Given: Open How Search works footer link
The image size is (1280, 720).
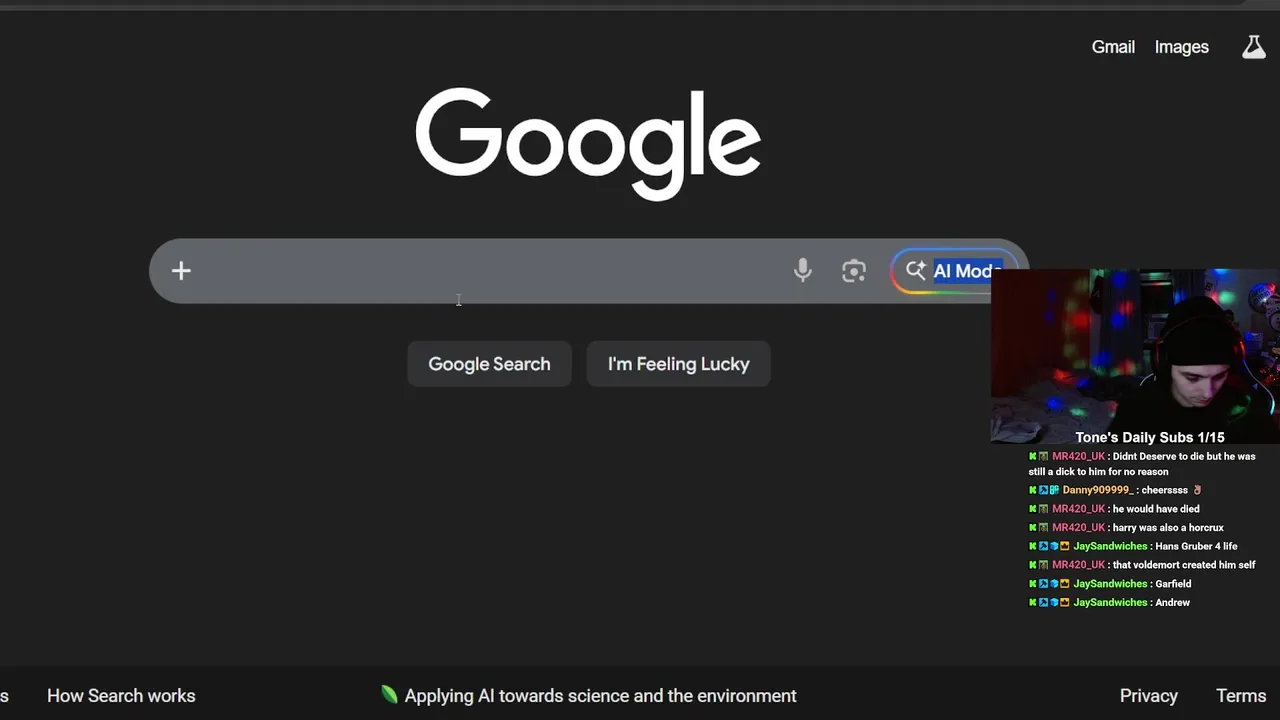Looking at the screenshot, I should [x=121, y=696].
